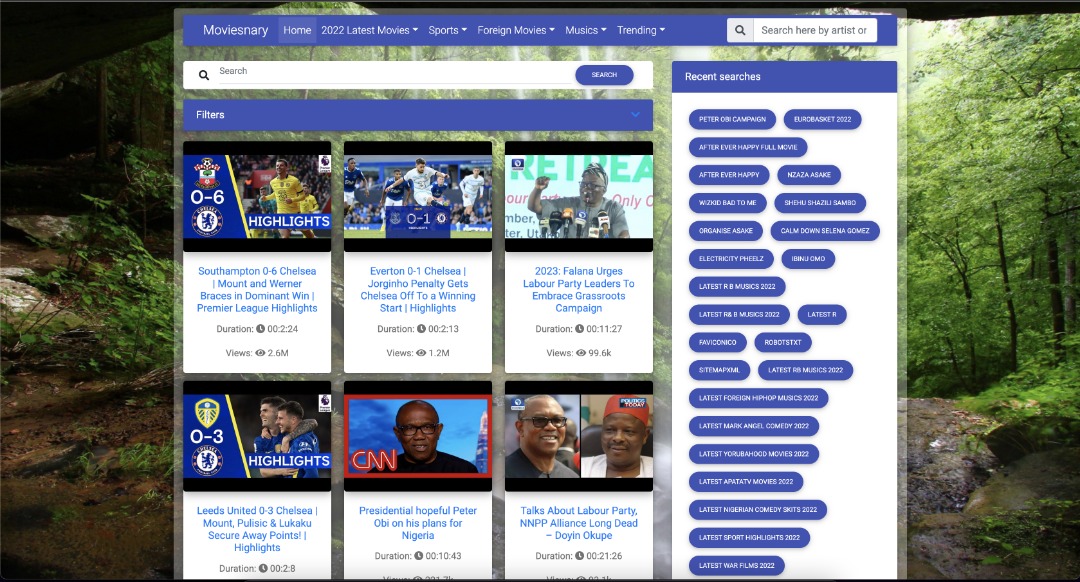This screenshot has height=582, width=1080.
Task: Click the 'Duration: 00:2:24' text
Action: coord(257,329)
